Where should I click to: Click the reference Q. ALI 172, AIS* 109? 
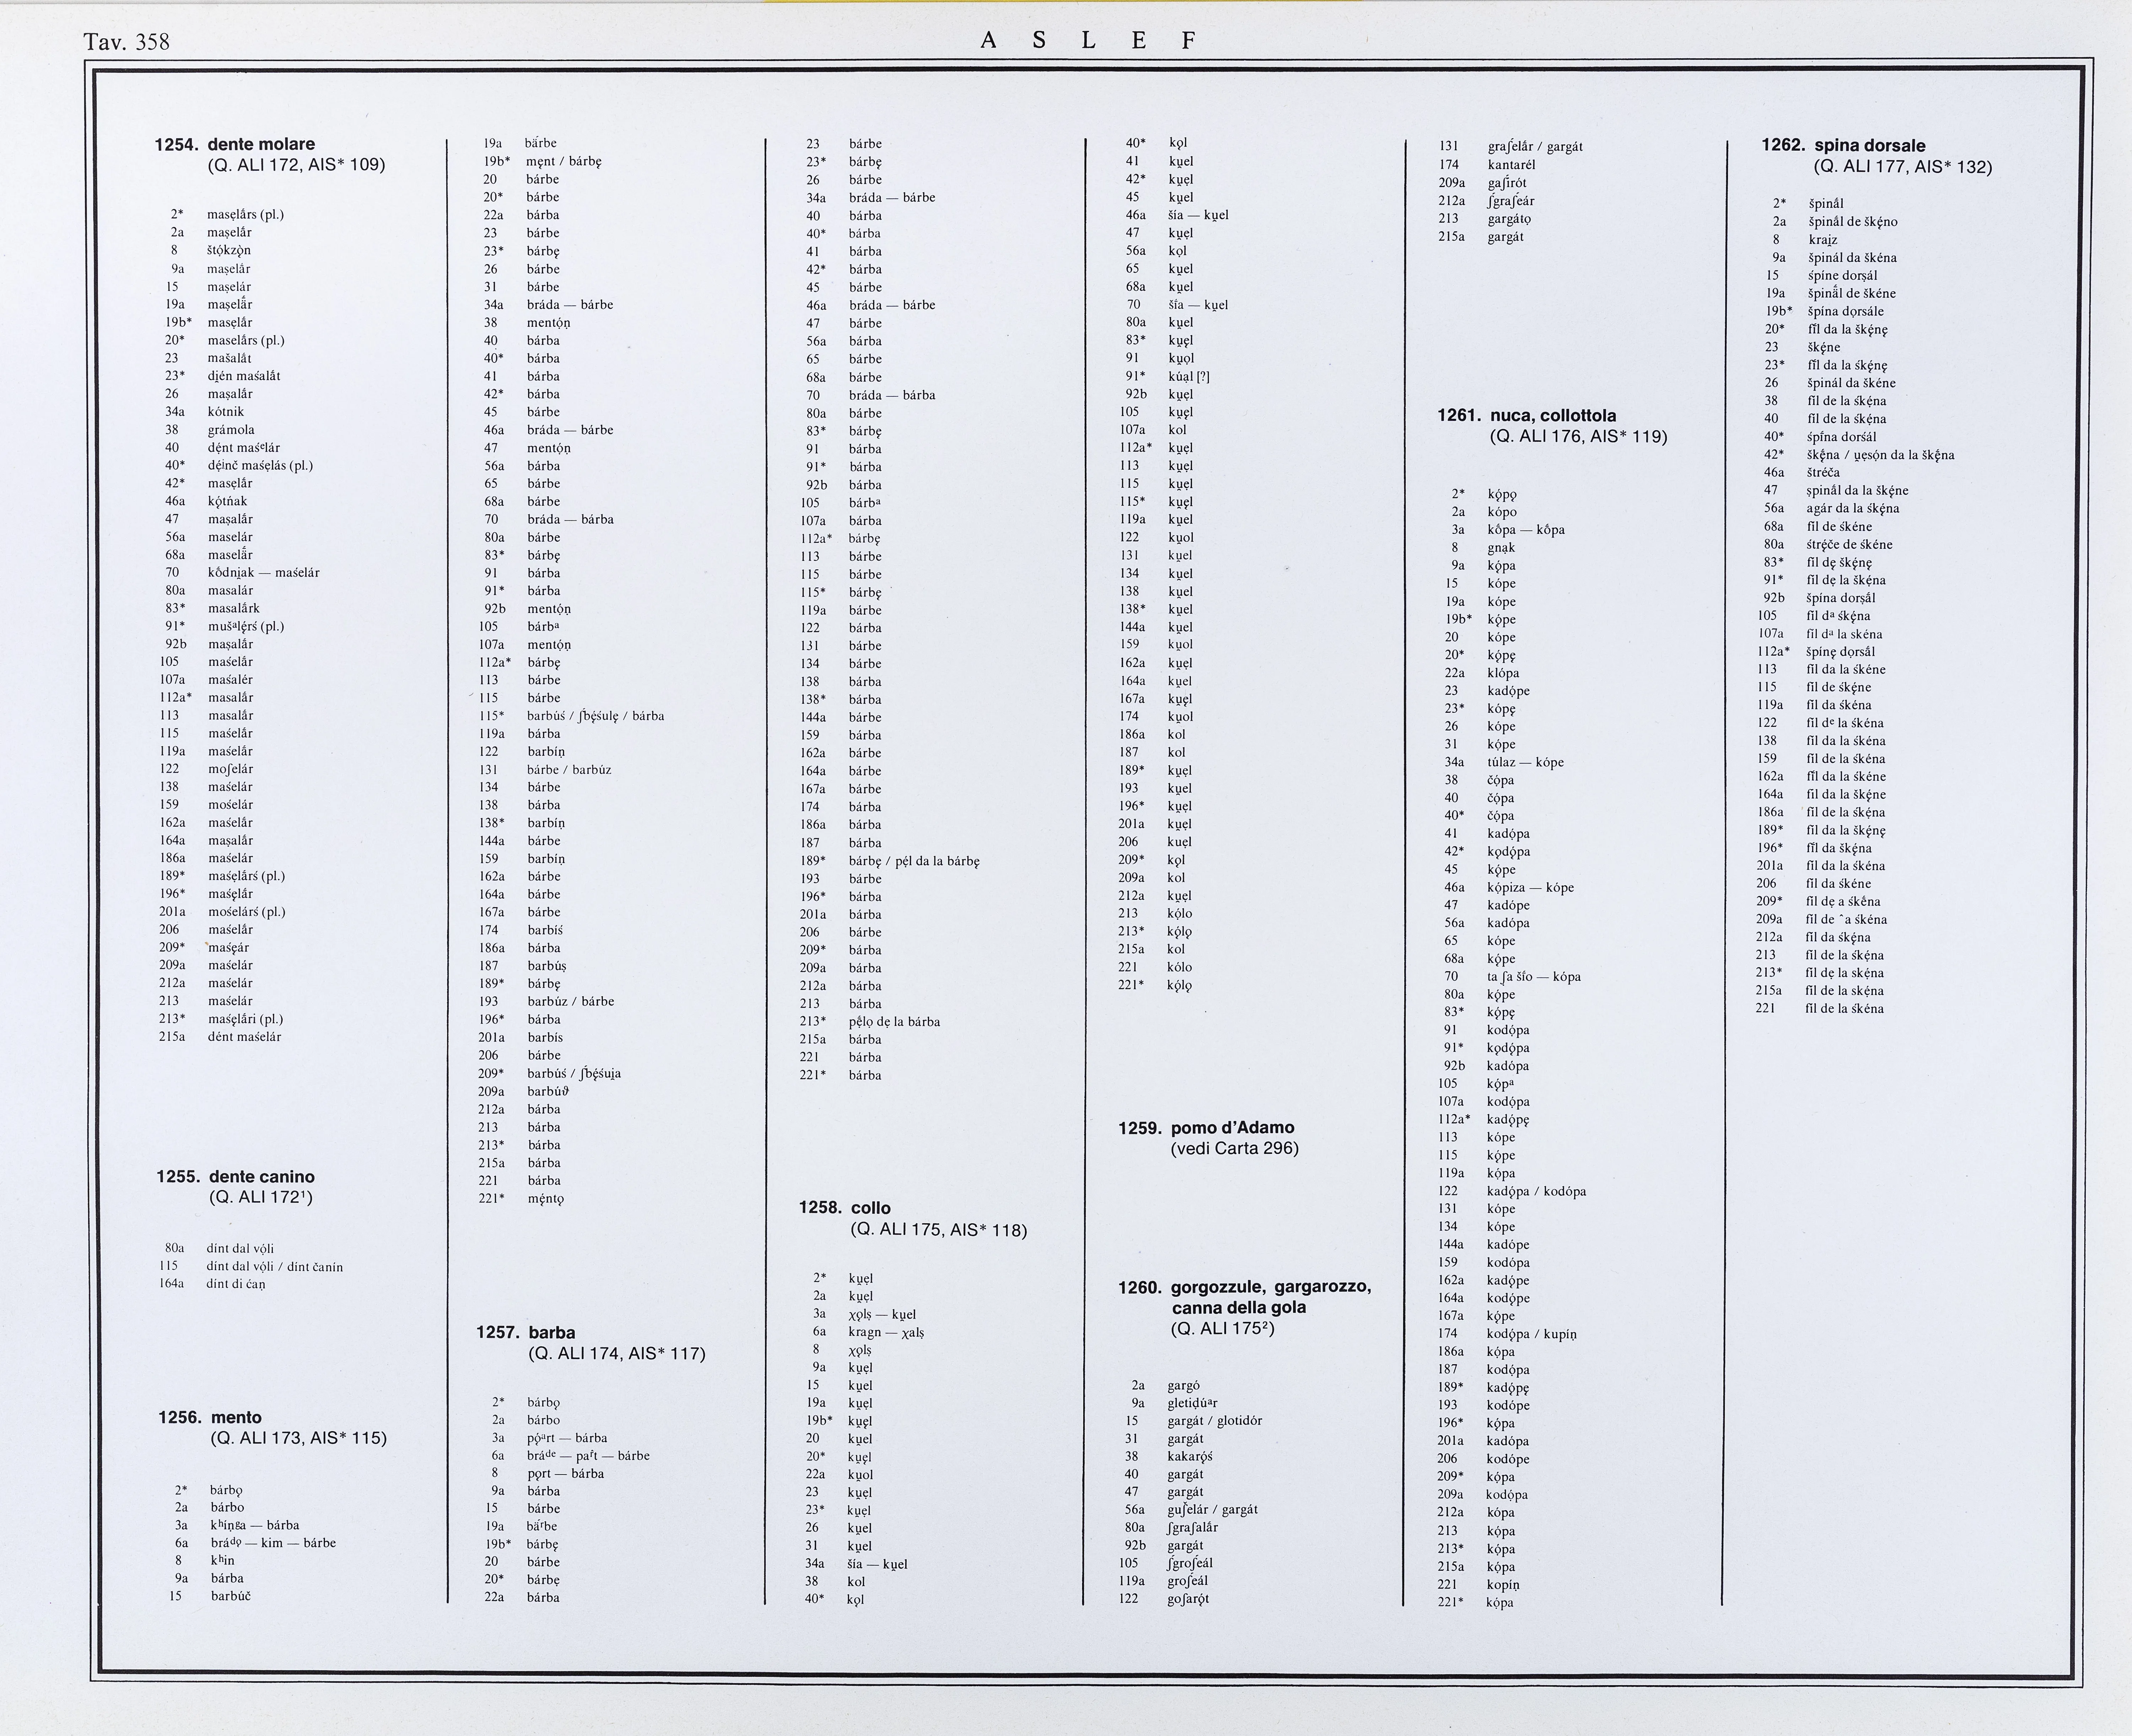pyautogui.click(x=296, y=165)
